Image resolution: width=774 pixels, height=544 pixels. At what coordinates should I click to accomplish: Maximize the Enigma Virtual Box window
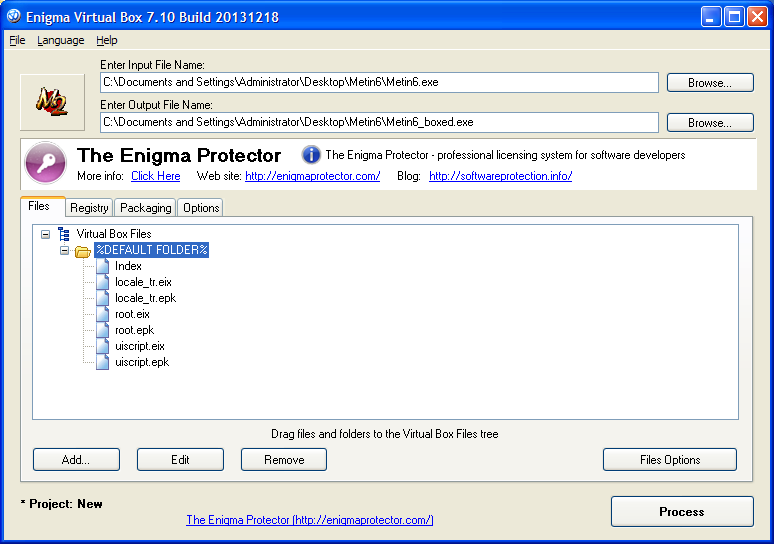pyautogui.click(x=734, y=17)
